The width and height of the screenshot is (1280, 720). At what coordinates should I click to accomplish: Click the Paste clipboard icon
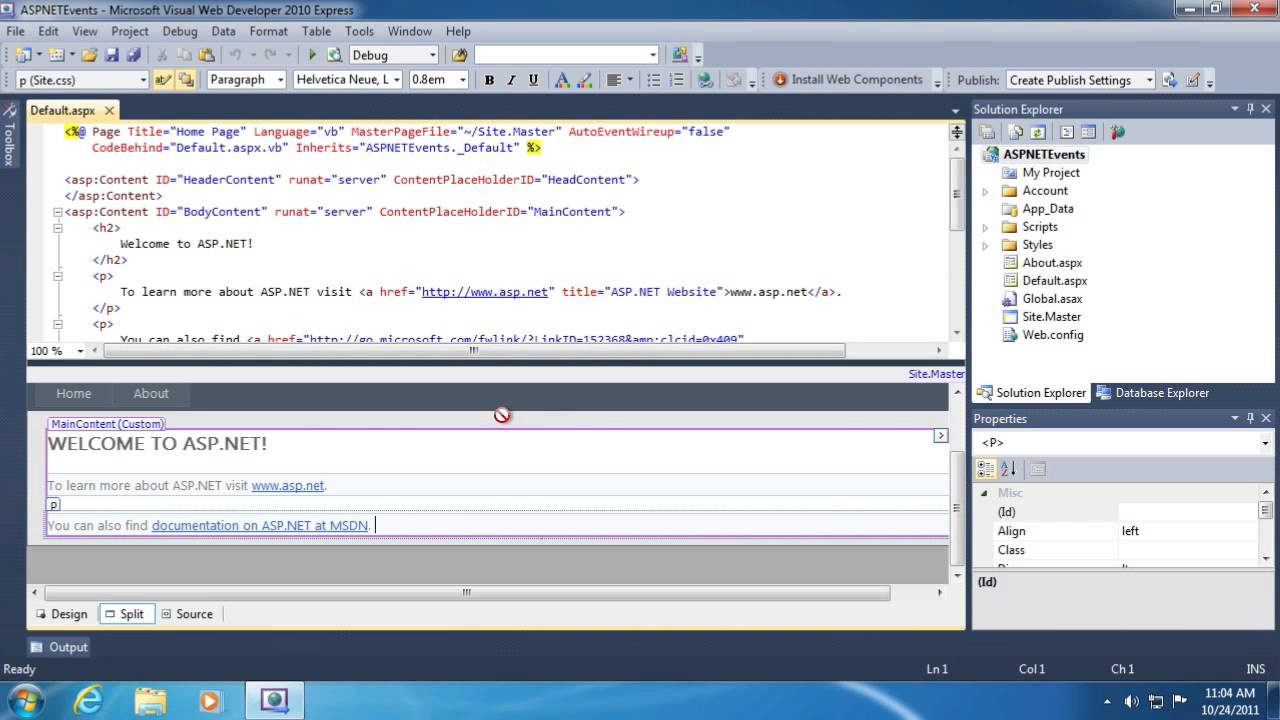point(206,55)
